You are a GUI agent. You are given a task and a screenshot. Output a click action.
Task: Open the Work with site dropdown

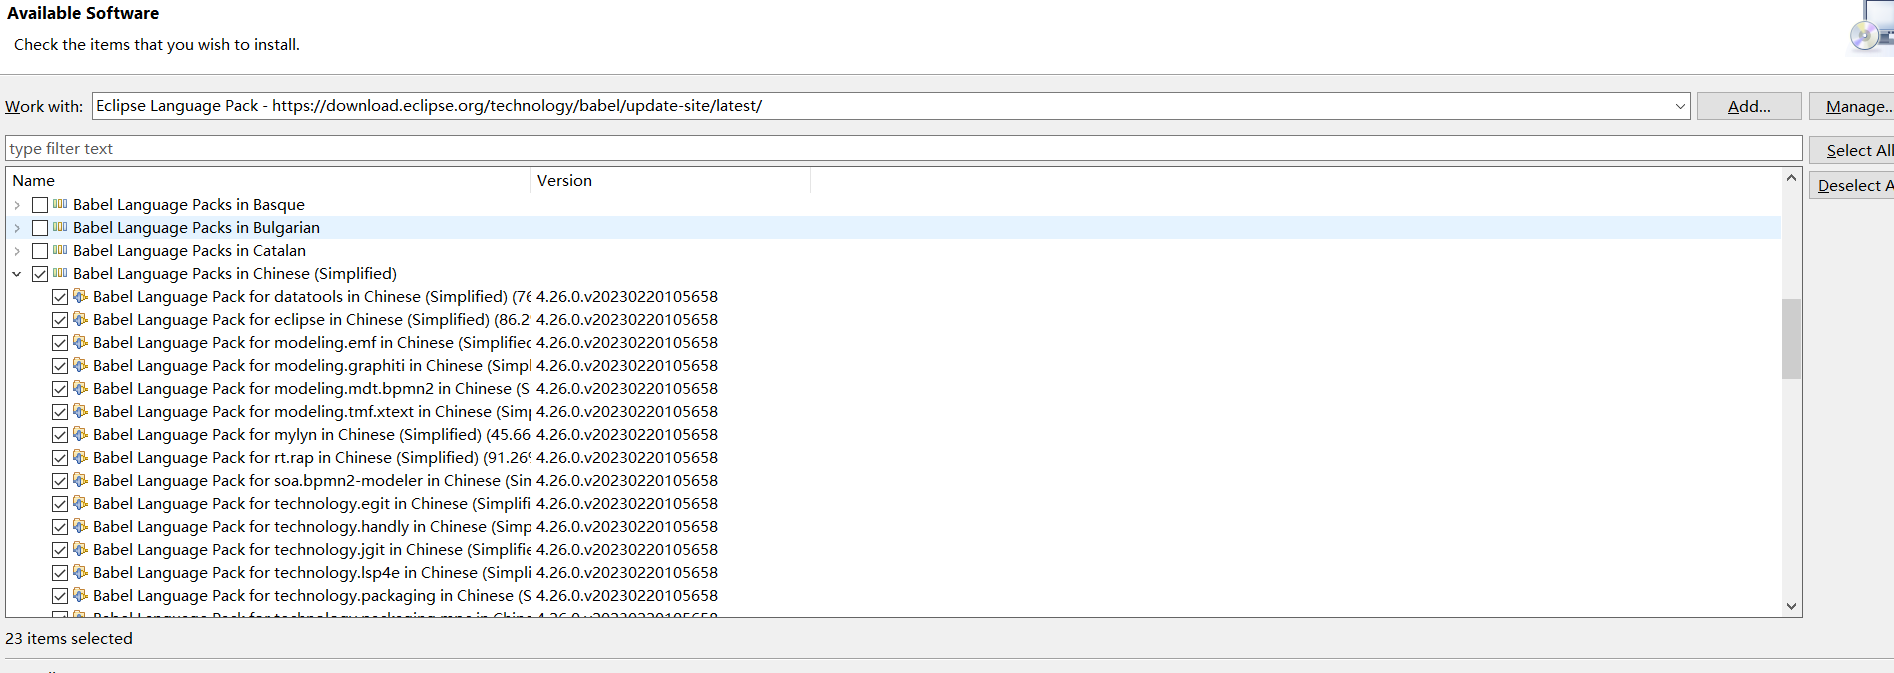pyautogui.click(x=1680, y=106)
